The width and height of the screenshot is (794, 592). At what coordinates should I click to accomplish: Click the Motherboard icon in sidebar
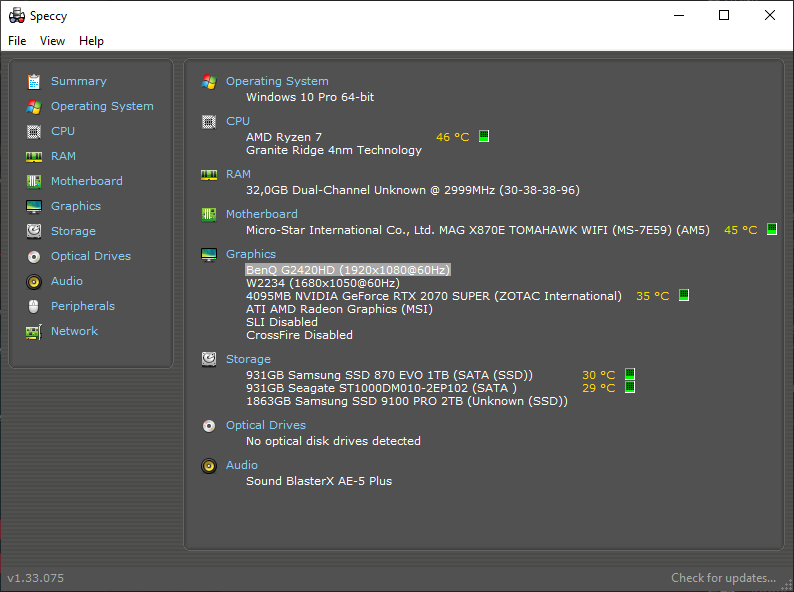point(34,181)
